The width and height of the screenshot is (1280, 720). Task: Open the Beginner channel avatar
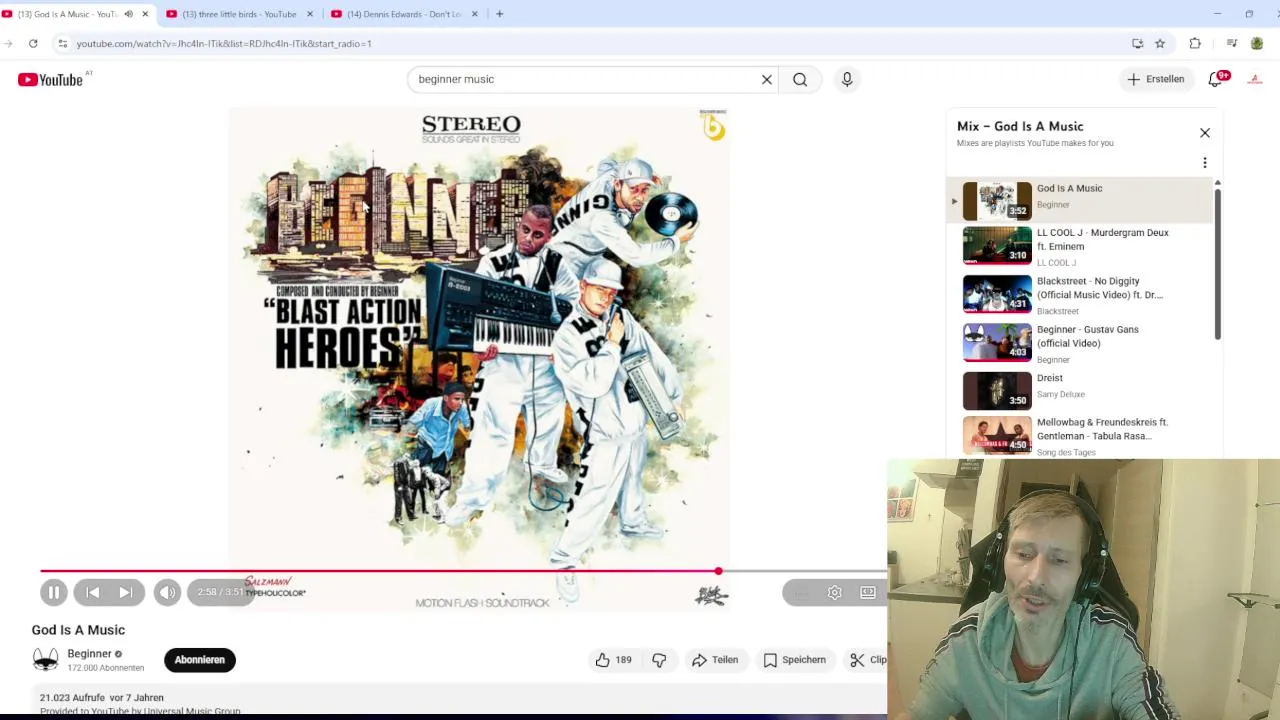pyautogui.click(x=45, y=660)
